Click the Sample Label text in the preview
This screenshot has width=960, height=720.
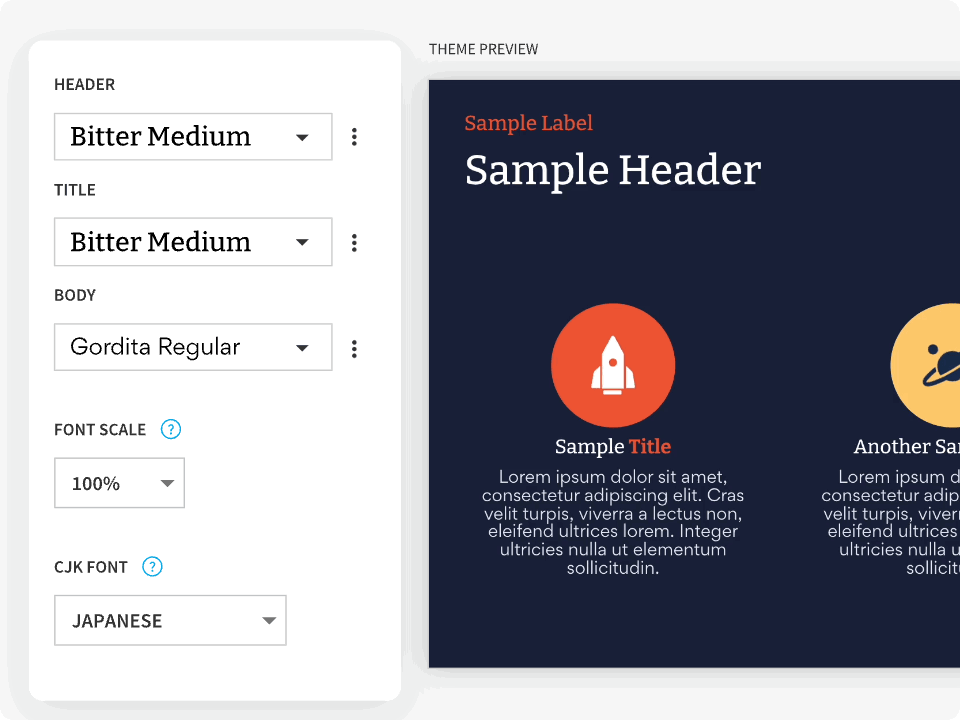pos(528,123)
